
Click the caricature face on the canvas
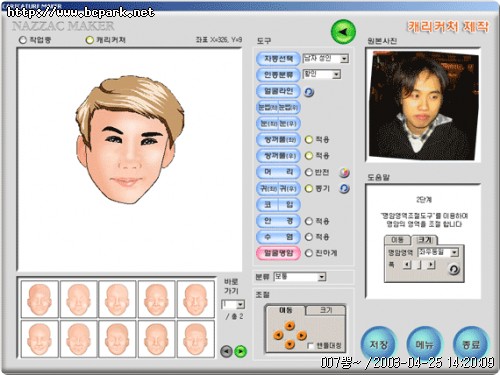(129, 140)
